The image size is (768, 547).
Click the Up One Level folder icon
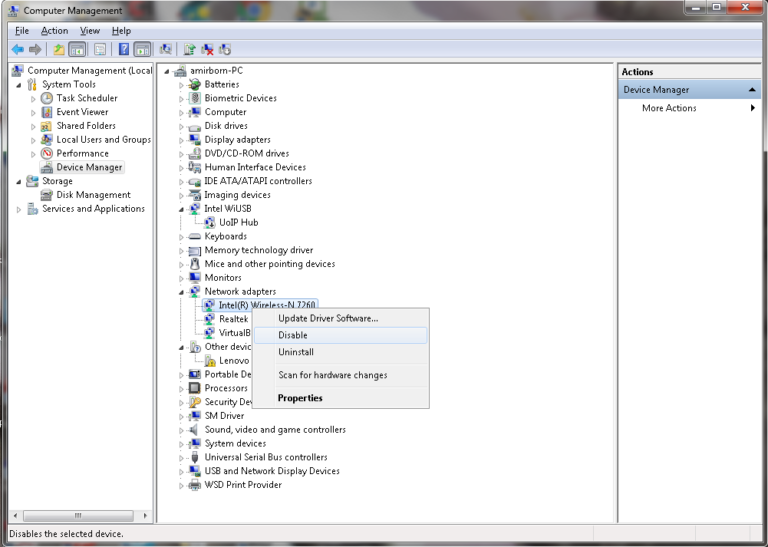pyautogui.click(x=59, y=49)
